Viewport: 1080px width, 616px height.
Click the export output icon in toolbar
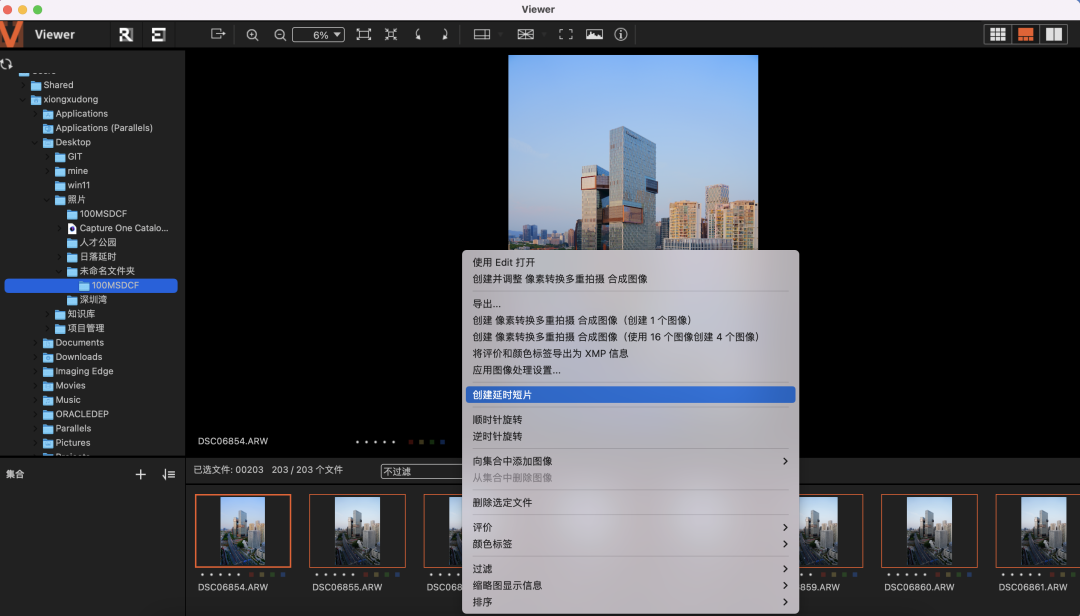[218, 34]
